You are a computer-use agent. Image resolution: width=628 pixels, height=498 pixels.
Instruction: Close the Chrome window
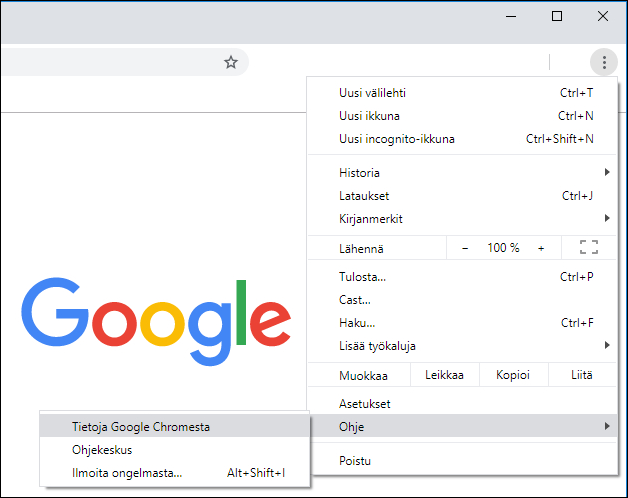click(603, 16)
